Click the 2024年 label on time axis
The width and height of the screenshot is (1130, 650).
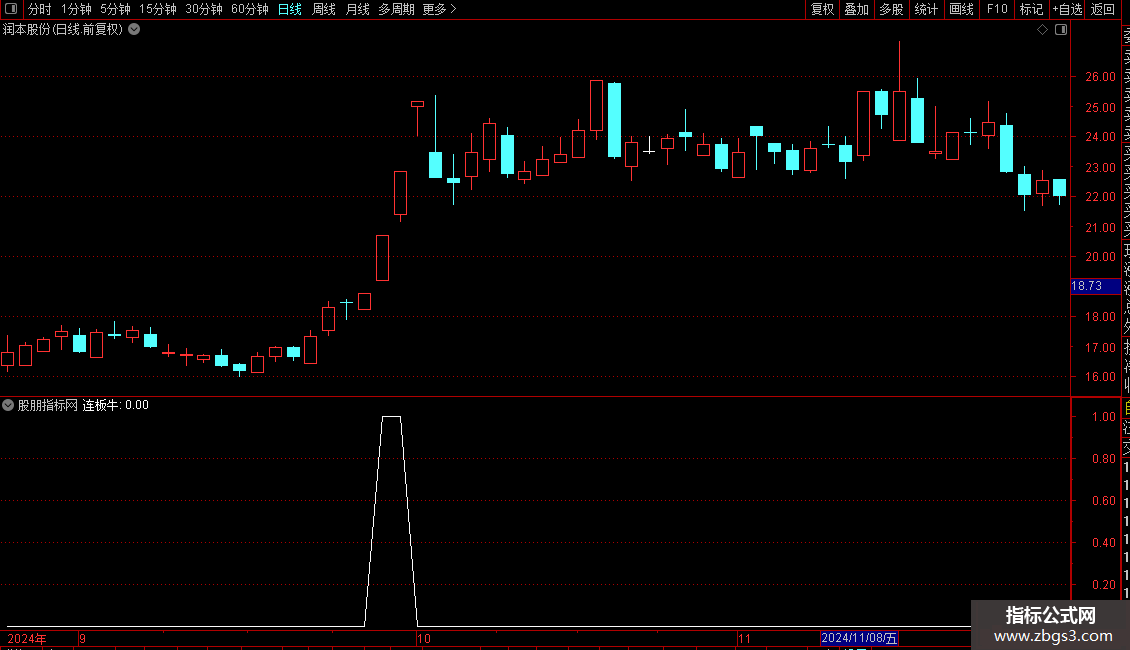pos(27,638)
